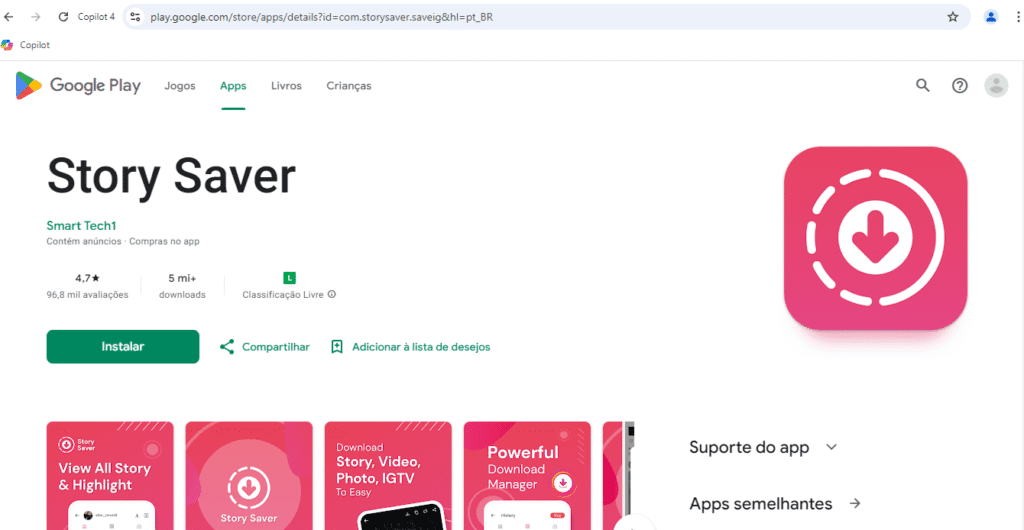Click the wishlist bookmark icon
Viewport: 1024px width, 530px height.
[337, 347]
